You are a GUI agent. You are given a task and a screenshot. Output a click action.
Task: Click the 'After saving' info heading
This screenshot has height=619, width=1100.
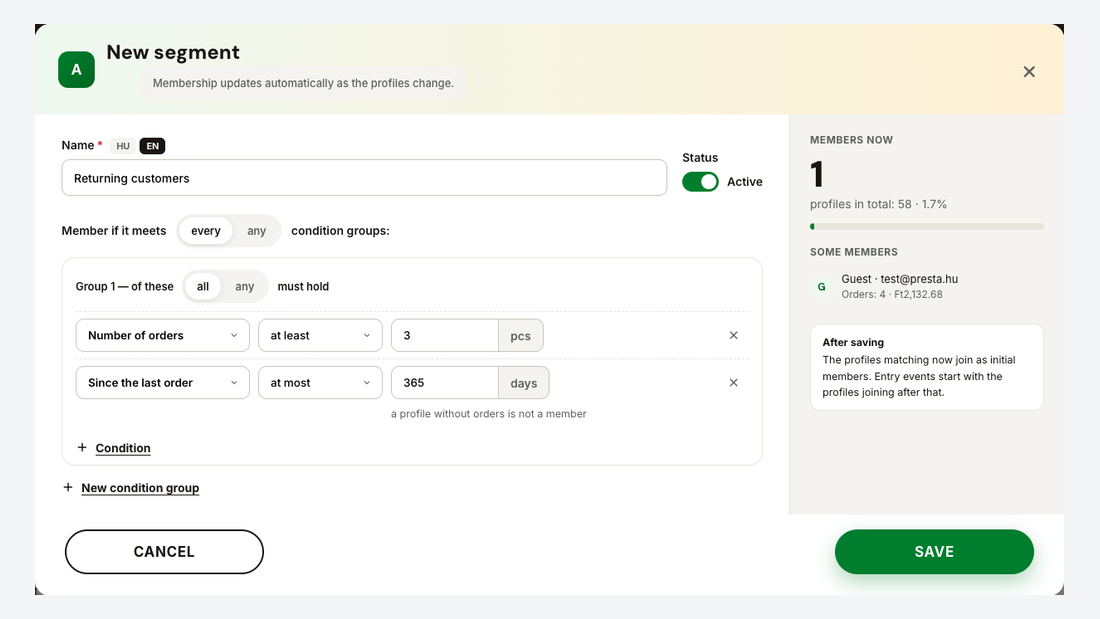pos(852,342)
